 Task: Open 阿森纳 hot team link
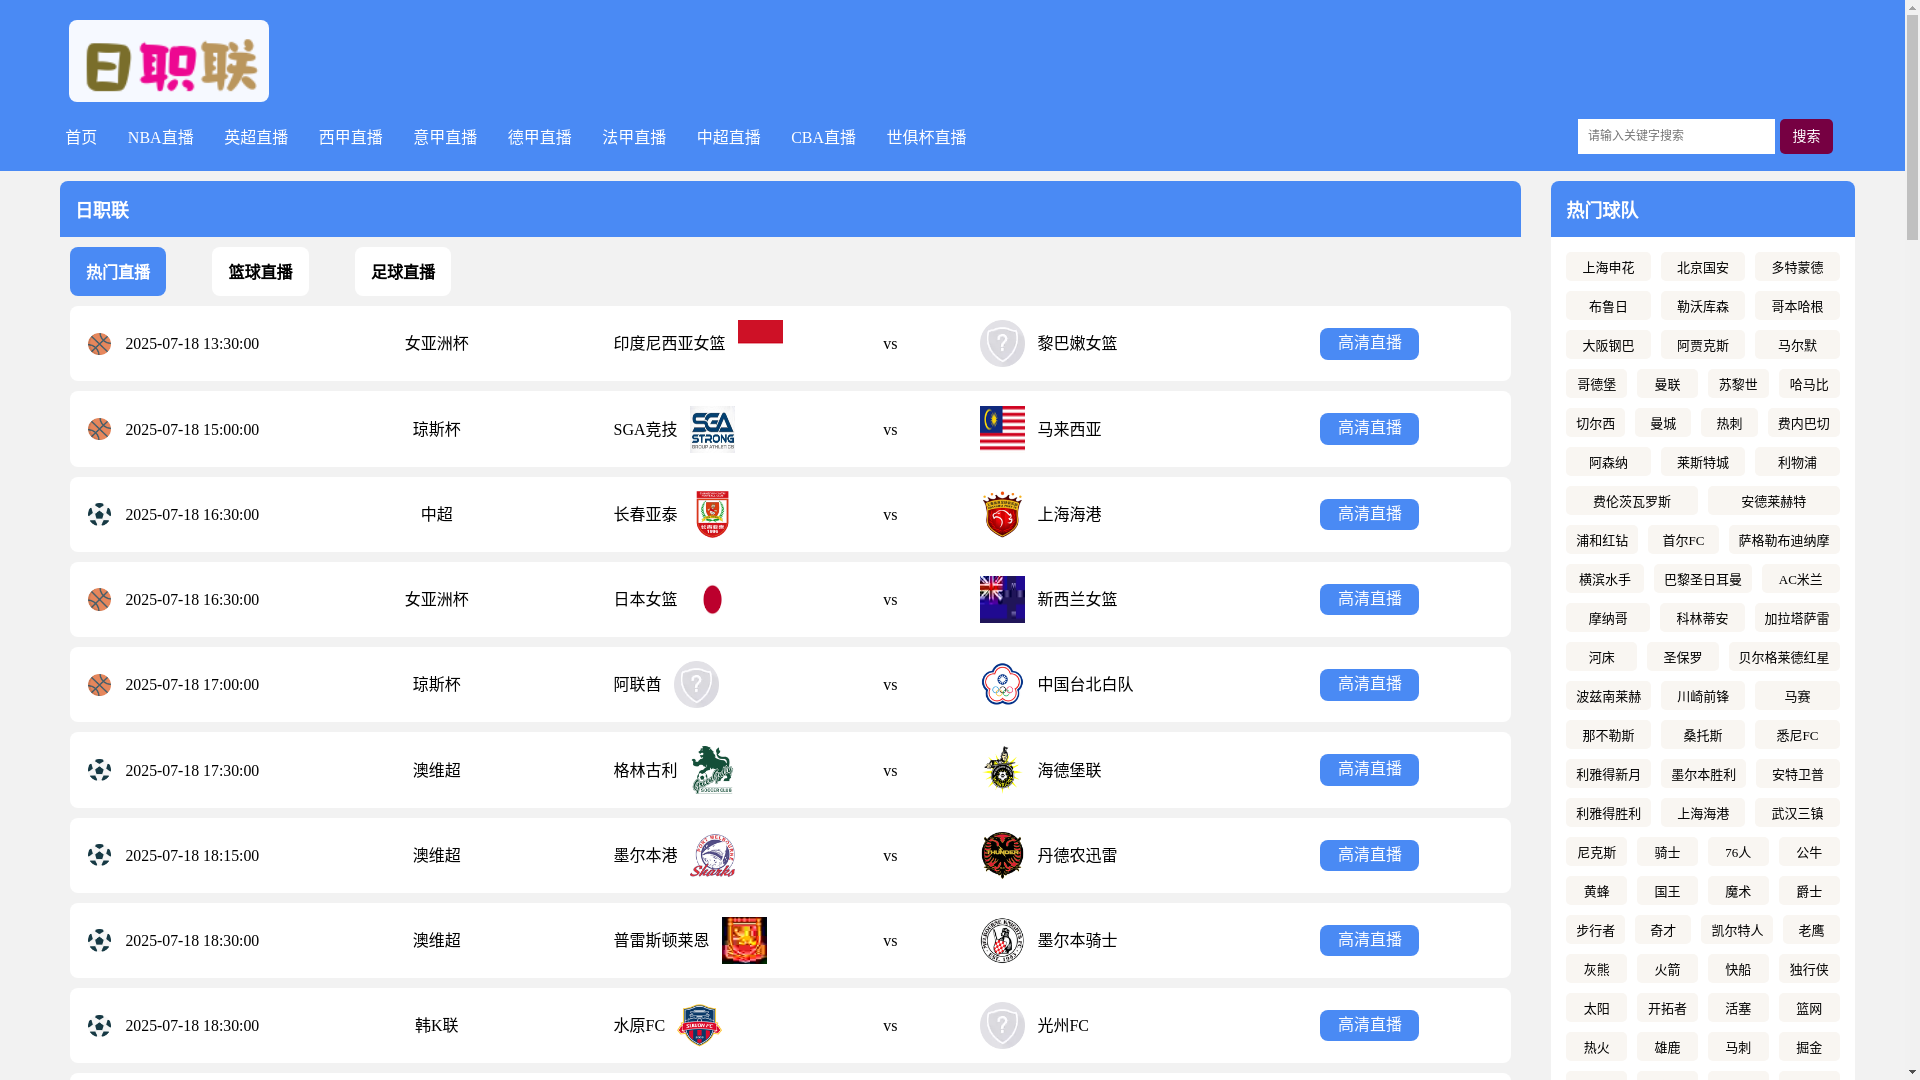point(1608,462)
